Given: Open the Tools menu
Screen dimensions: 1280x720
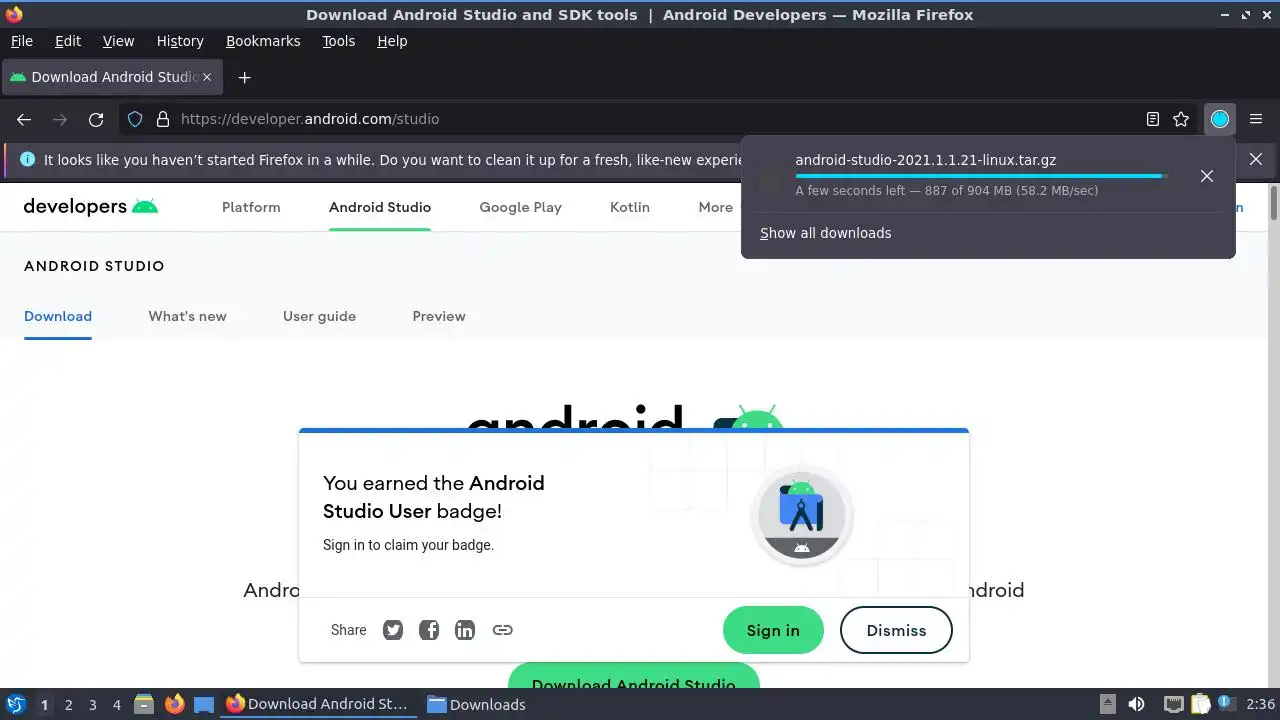Looking at the screenshot, I should click(x=338, y=41).
